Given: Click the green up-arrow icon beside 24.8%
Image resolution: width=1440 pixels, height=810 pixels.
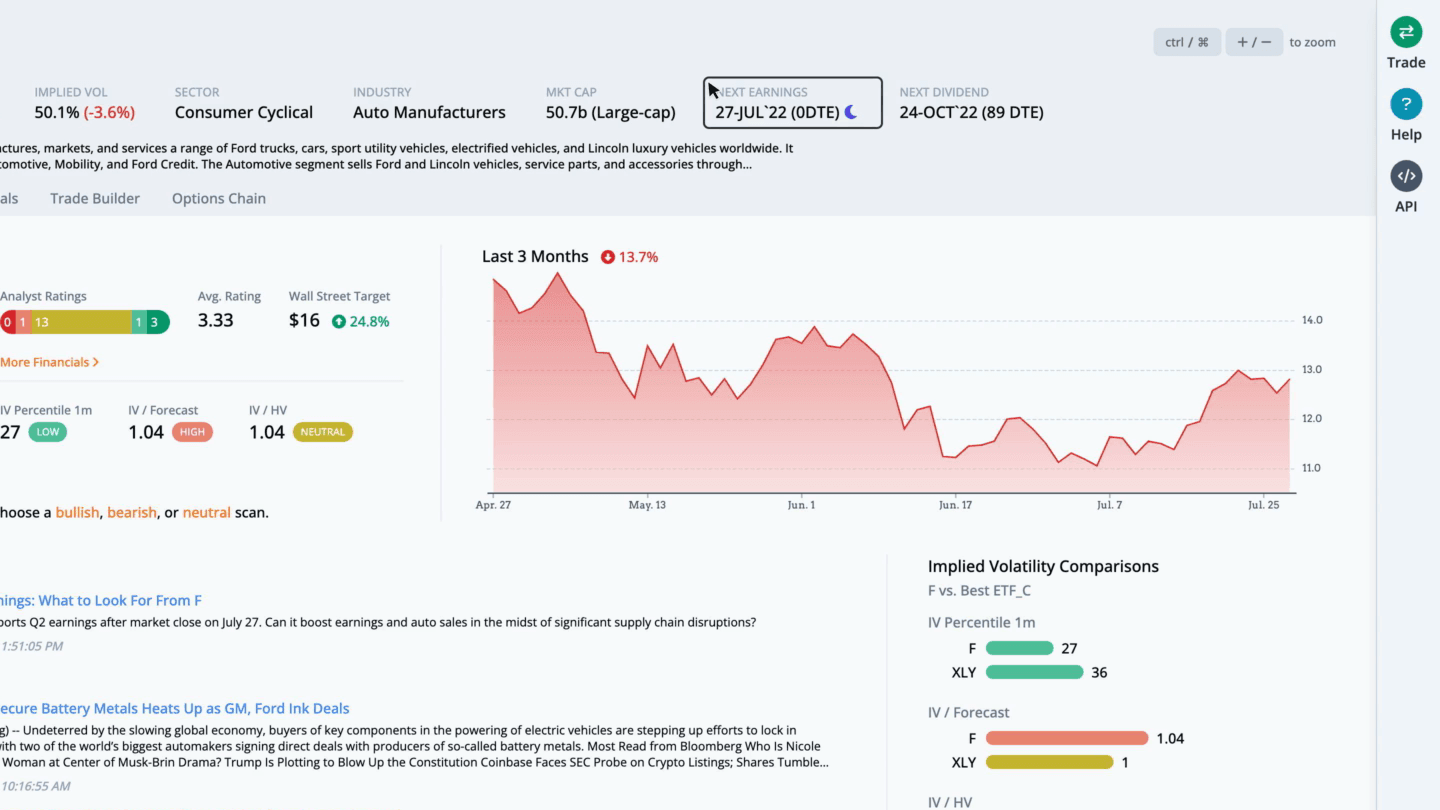Looking at the screenshot, I should click(338, 321).
